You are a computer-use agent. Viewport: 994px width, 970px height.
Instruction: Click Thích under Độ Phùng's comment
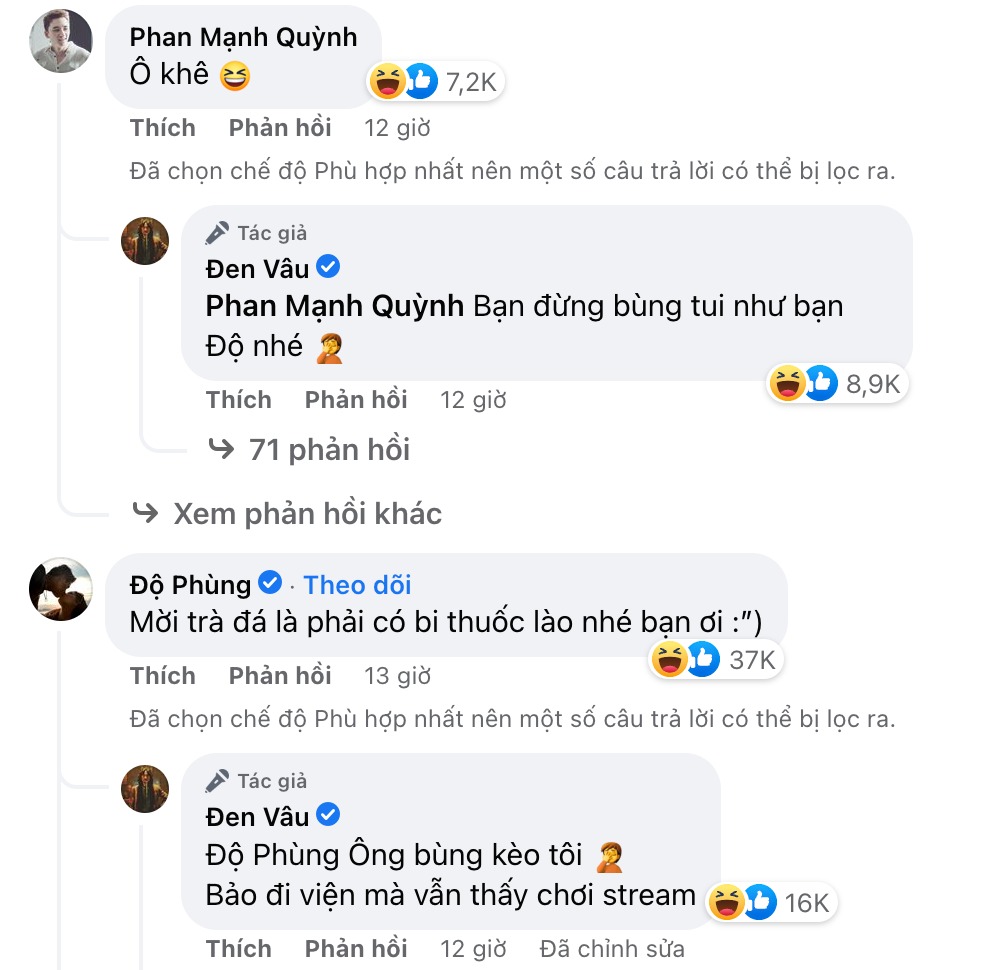pyautogui.click(x=163, y=675)
